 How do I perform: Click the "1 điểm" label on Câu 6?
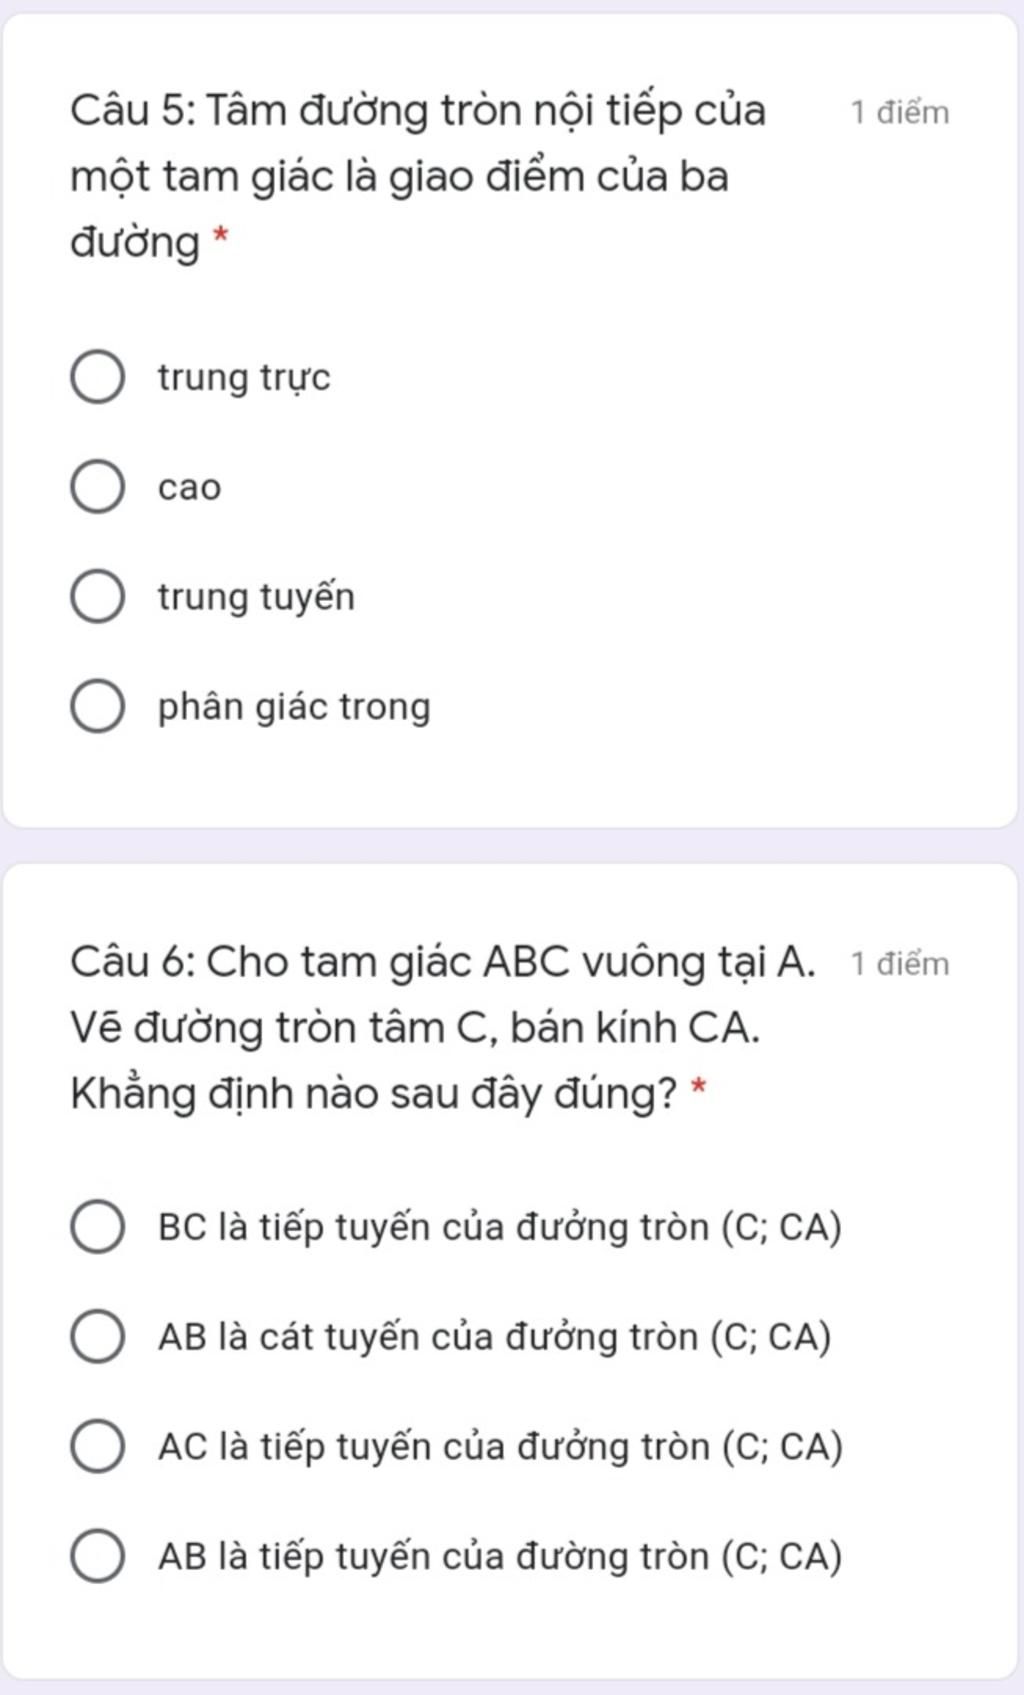pos(900,964)
